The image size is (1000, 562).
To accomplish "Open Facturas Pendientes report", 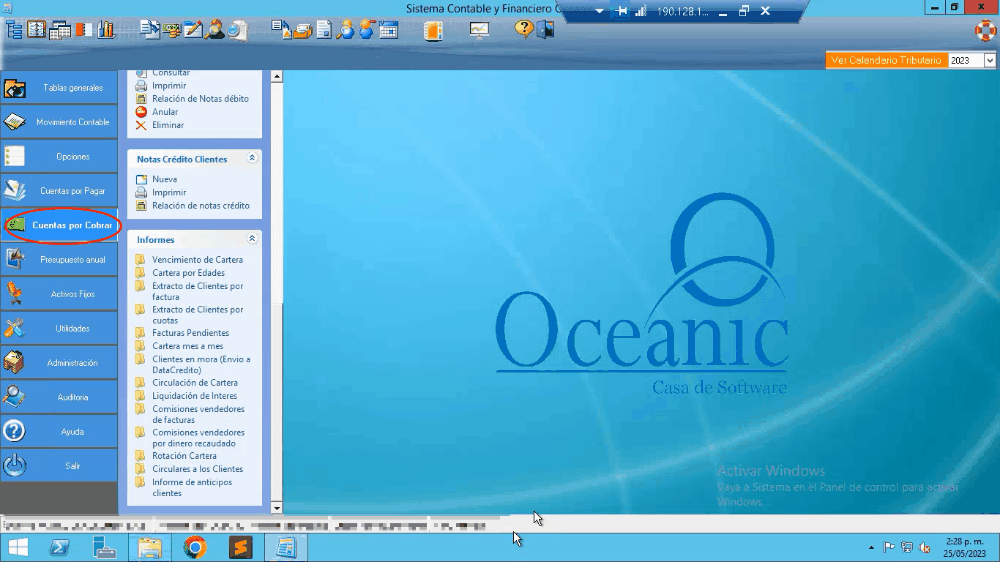I will tap(190, 333).
